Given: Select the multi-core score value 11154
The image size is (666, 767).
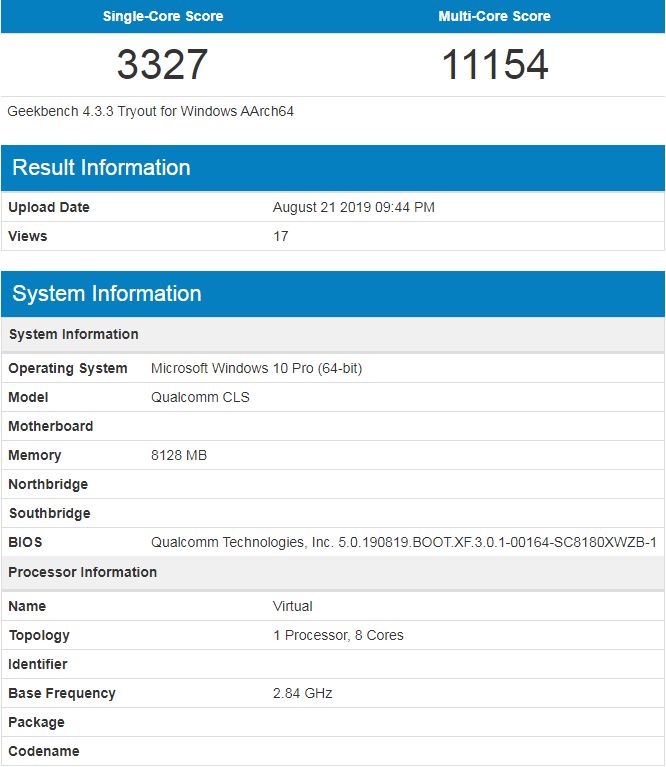Looking at the screenshot, I should (494, 65).
